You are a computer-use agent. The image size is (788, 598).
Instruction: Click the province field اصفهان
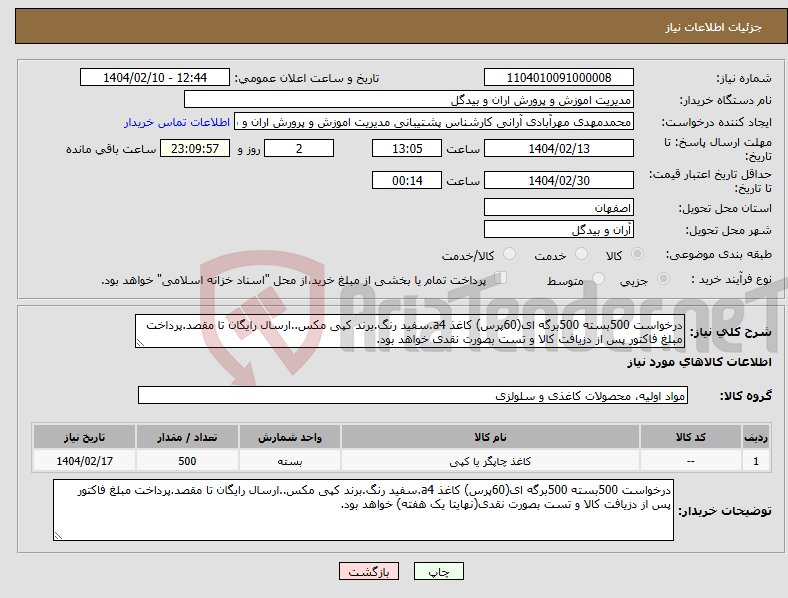(x=559, y=208)
